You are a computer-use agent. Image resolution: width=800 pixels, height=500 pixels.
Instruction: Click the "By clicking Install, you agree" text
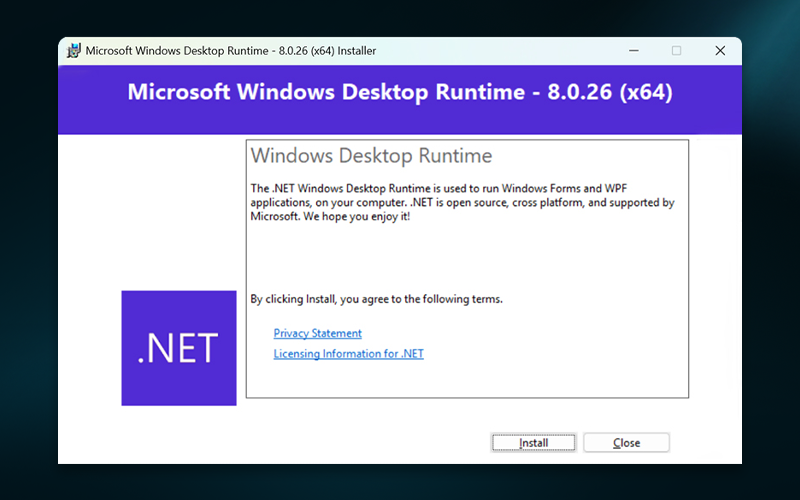click(375, 299)
